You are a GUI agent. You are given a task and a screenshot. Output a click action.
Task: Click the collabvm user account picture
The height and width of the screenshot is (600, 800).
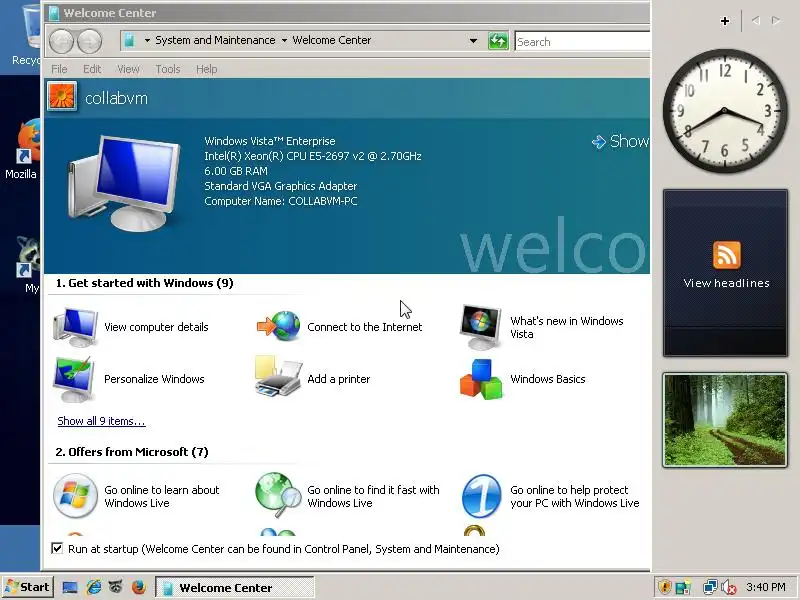[x=62, y=96]
